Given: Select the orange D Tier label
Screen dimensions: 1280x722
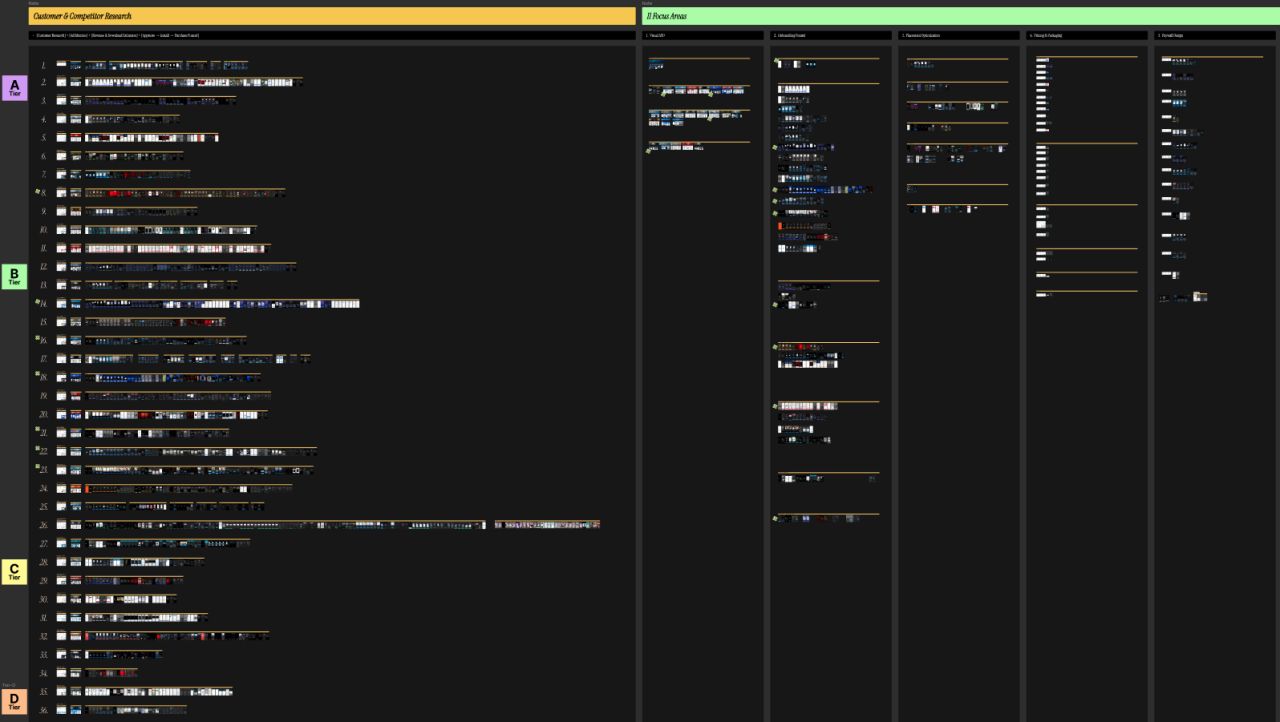Looking at the screenshot, I should pos(14,702).
